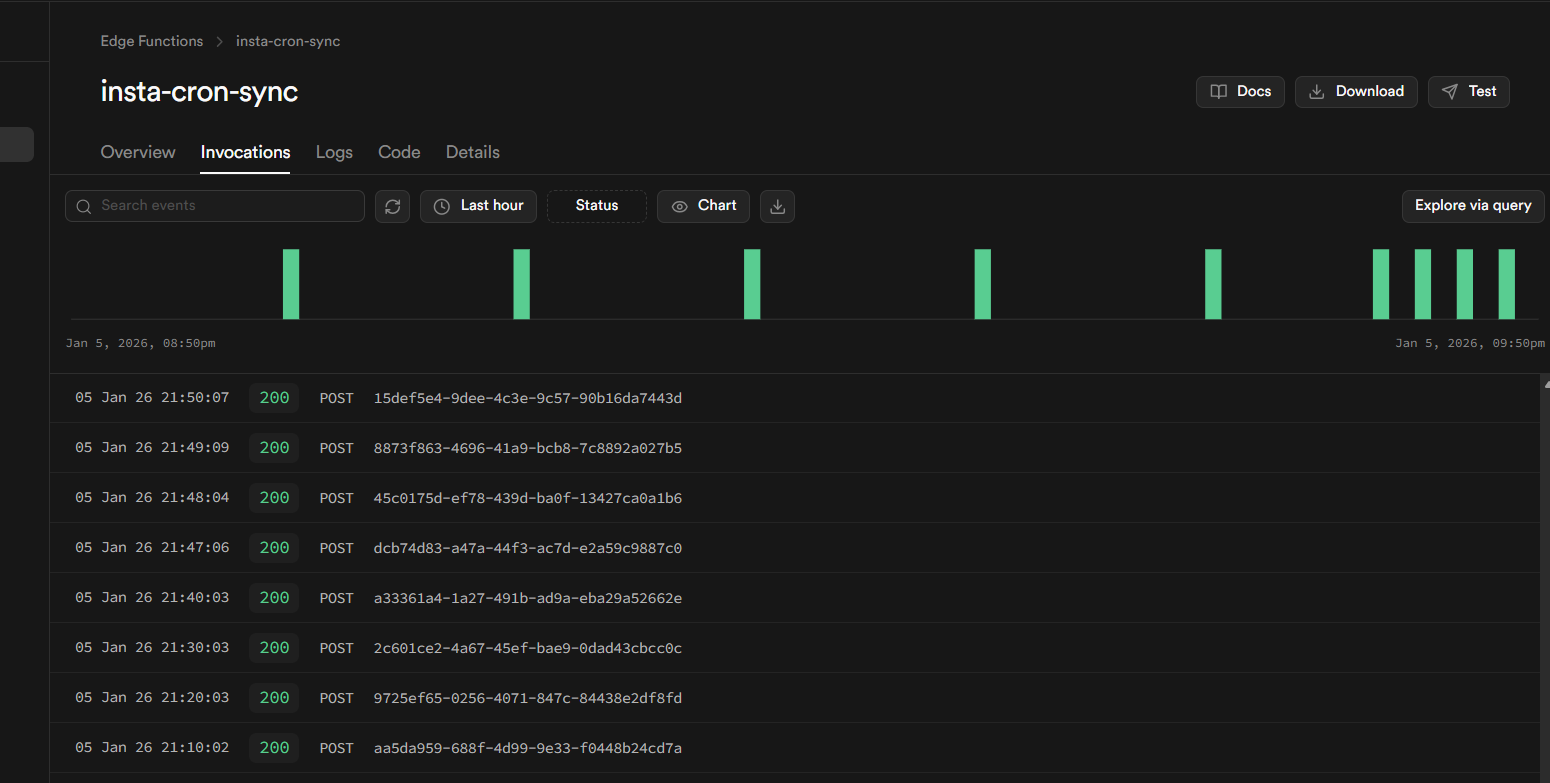Viewport: 1550px width, 783px height.
Task: Click the download arrow icon on Download button
Action: pyautogui.click(x=1317, y=91)
